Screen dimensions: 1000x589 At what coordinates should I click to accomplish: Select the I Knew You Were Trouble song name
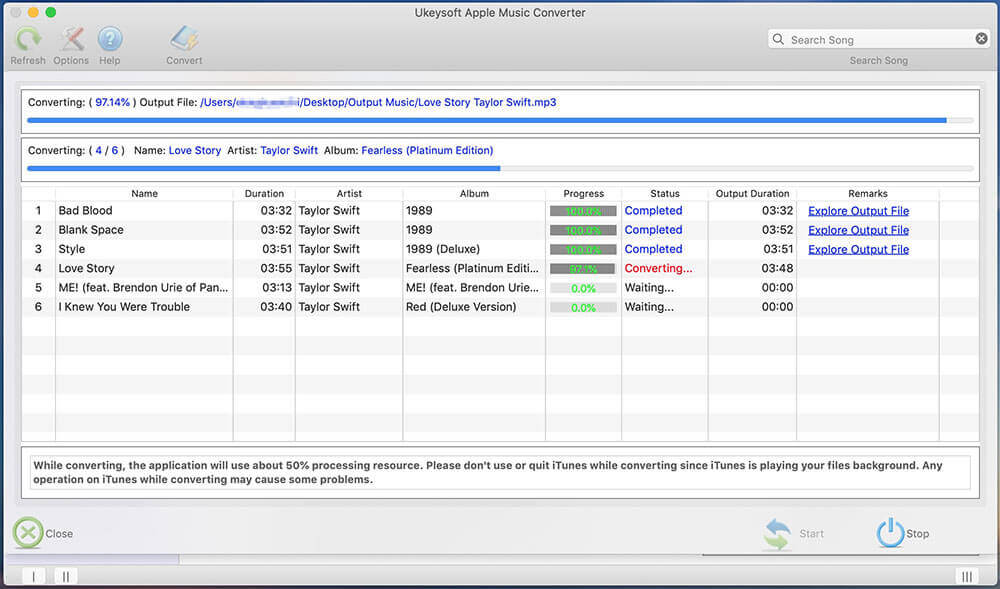pyautogui.click(x=124, y=307)
